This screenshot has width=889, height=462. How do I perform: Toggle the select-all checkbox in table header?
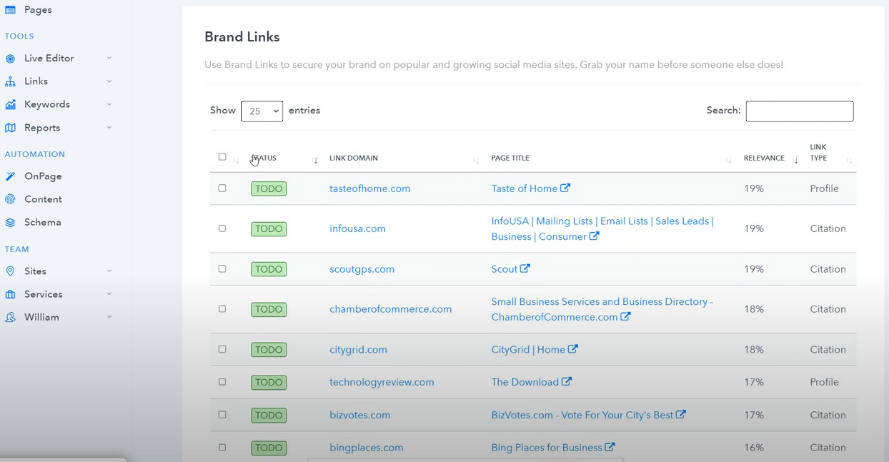point(222,156)
